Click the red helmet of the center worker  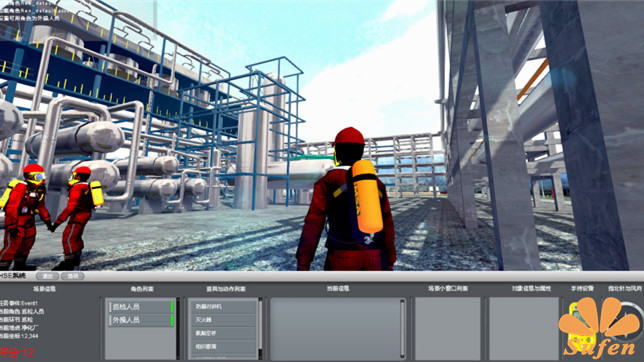pos(349,136)
